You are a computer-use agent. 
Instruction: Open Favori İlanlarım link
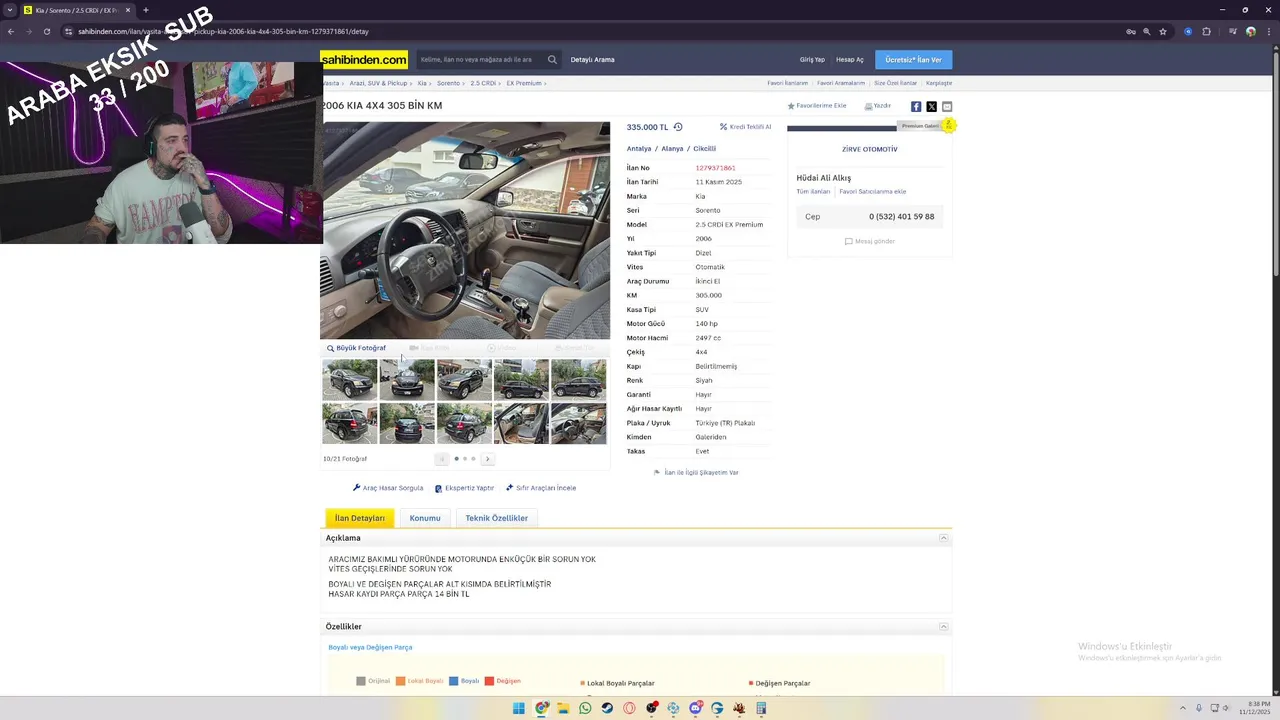[x=787, y=83]
